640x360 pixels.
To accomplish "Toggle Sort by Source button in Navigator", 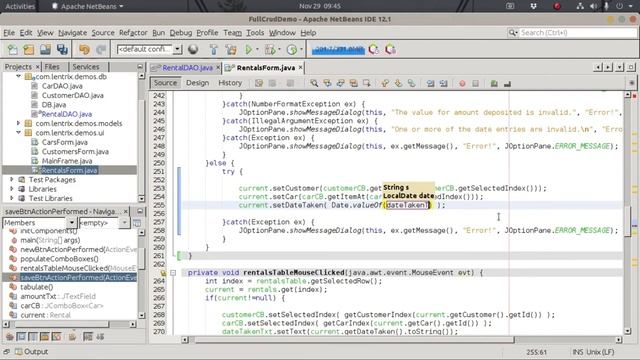I will click(100, 337).
